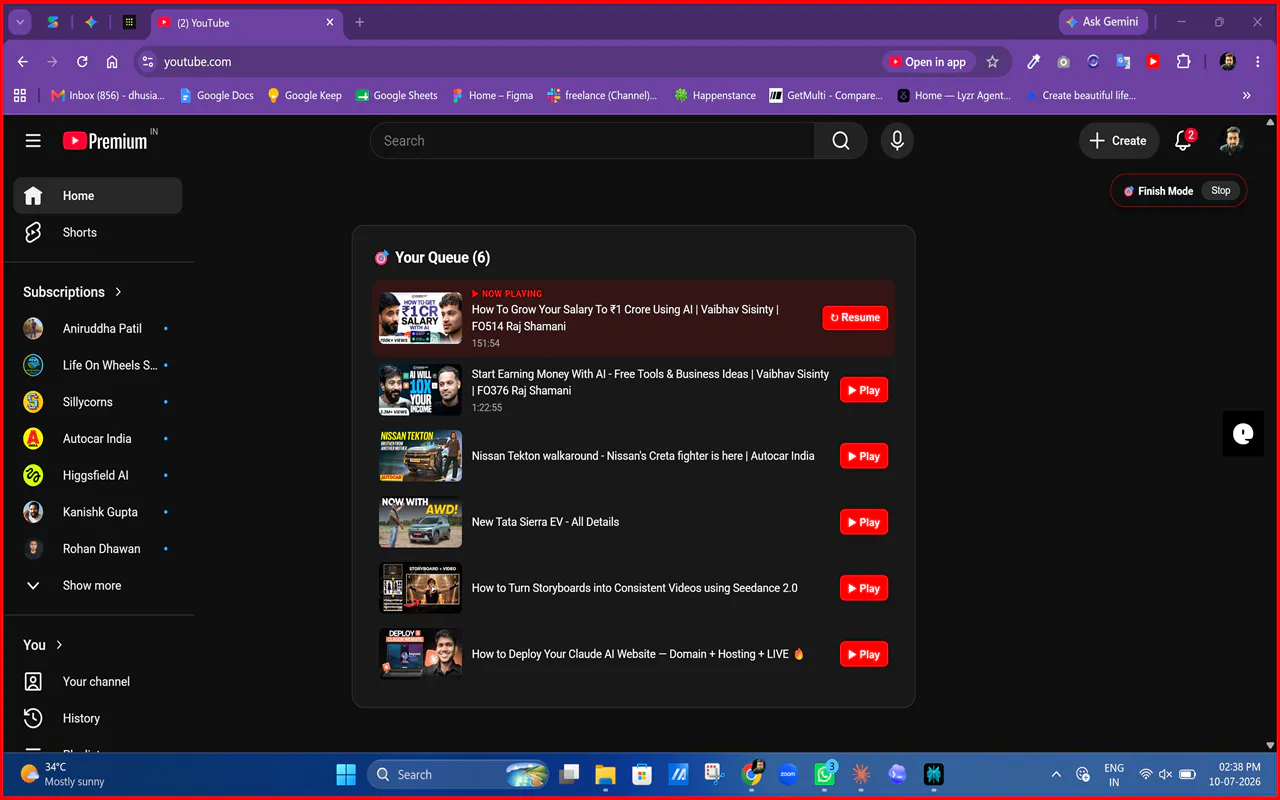Show more bookmarks with the double chevron
Screen dimensions: 1280x800
[x=1247, y=96]
